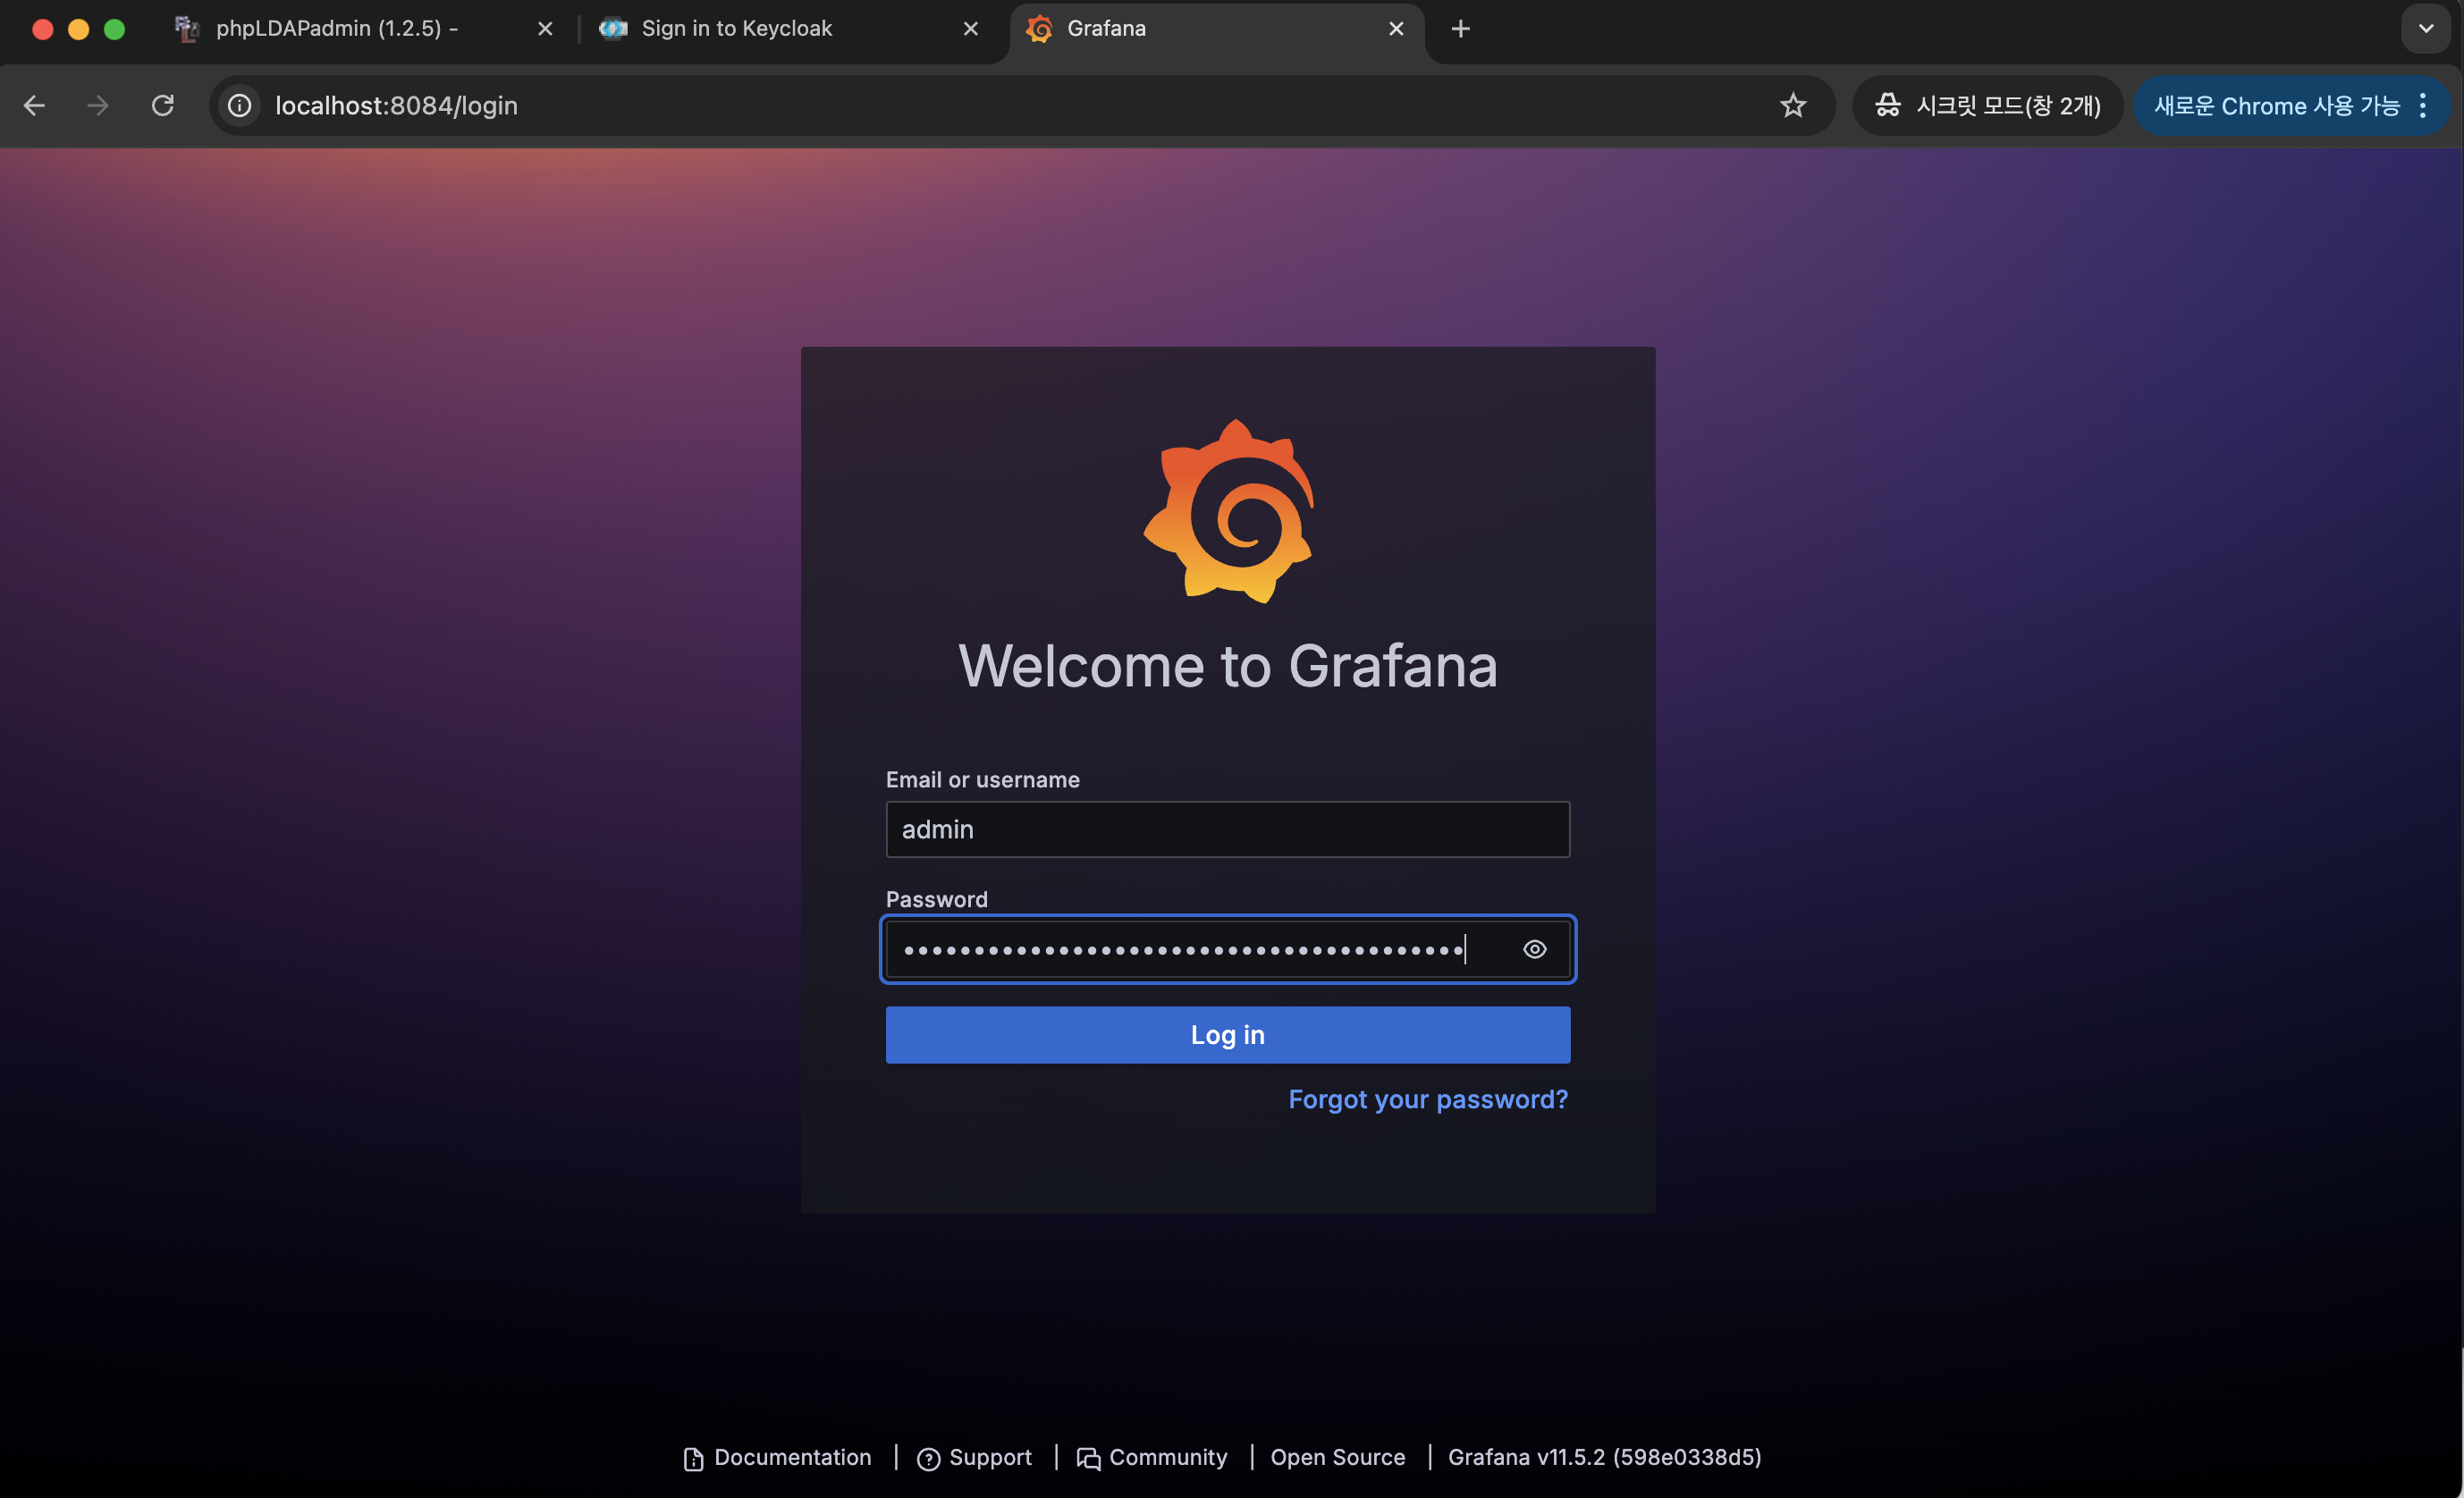Screen dimensions: 2464x1498
Task: Click the Support question mark icon
Action: click(x=928, y=1459)
